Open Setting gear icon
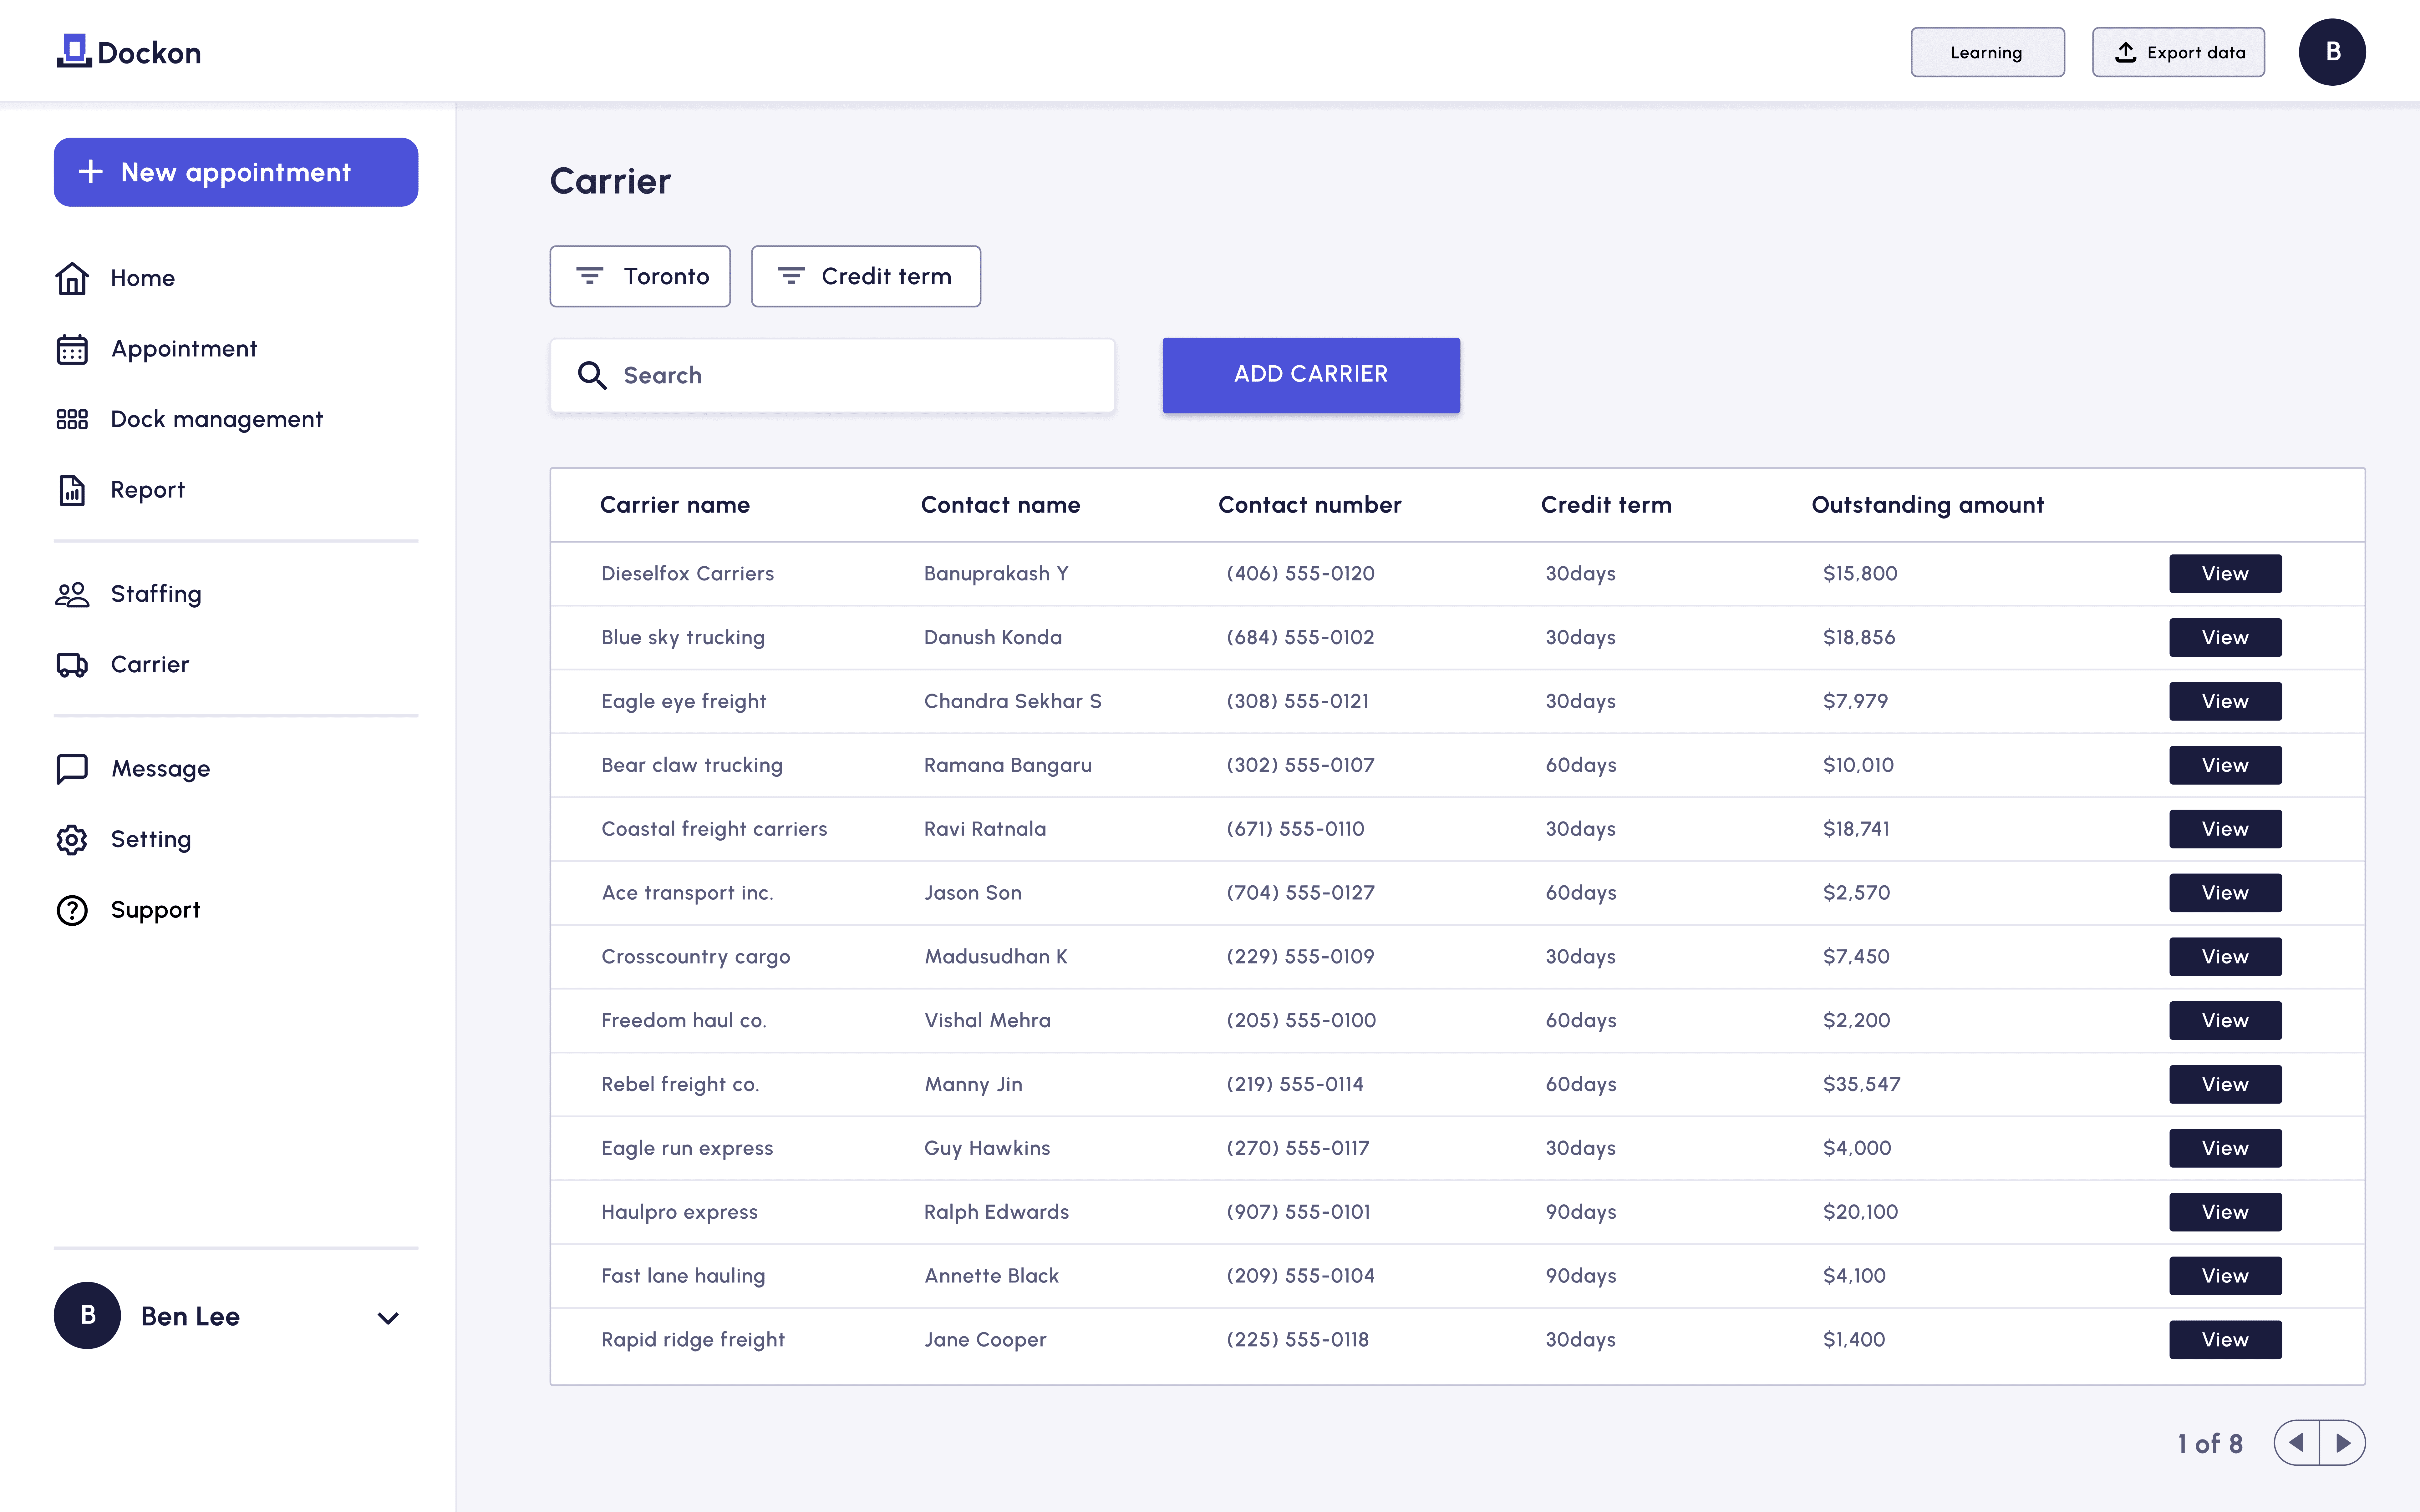2420x1512 pixels. tap(72, 840)
